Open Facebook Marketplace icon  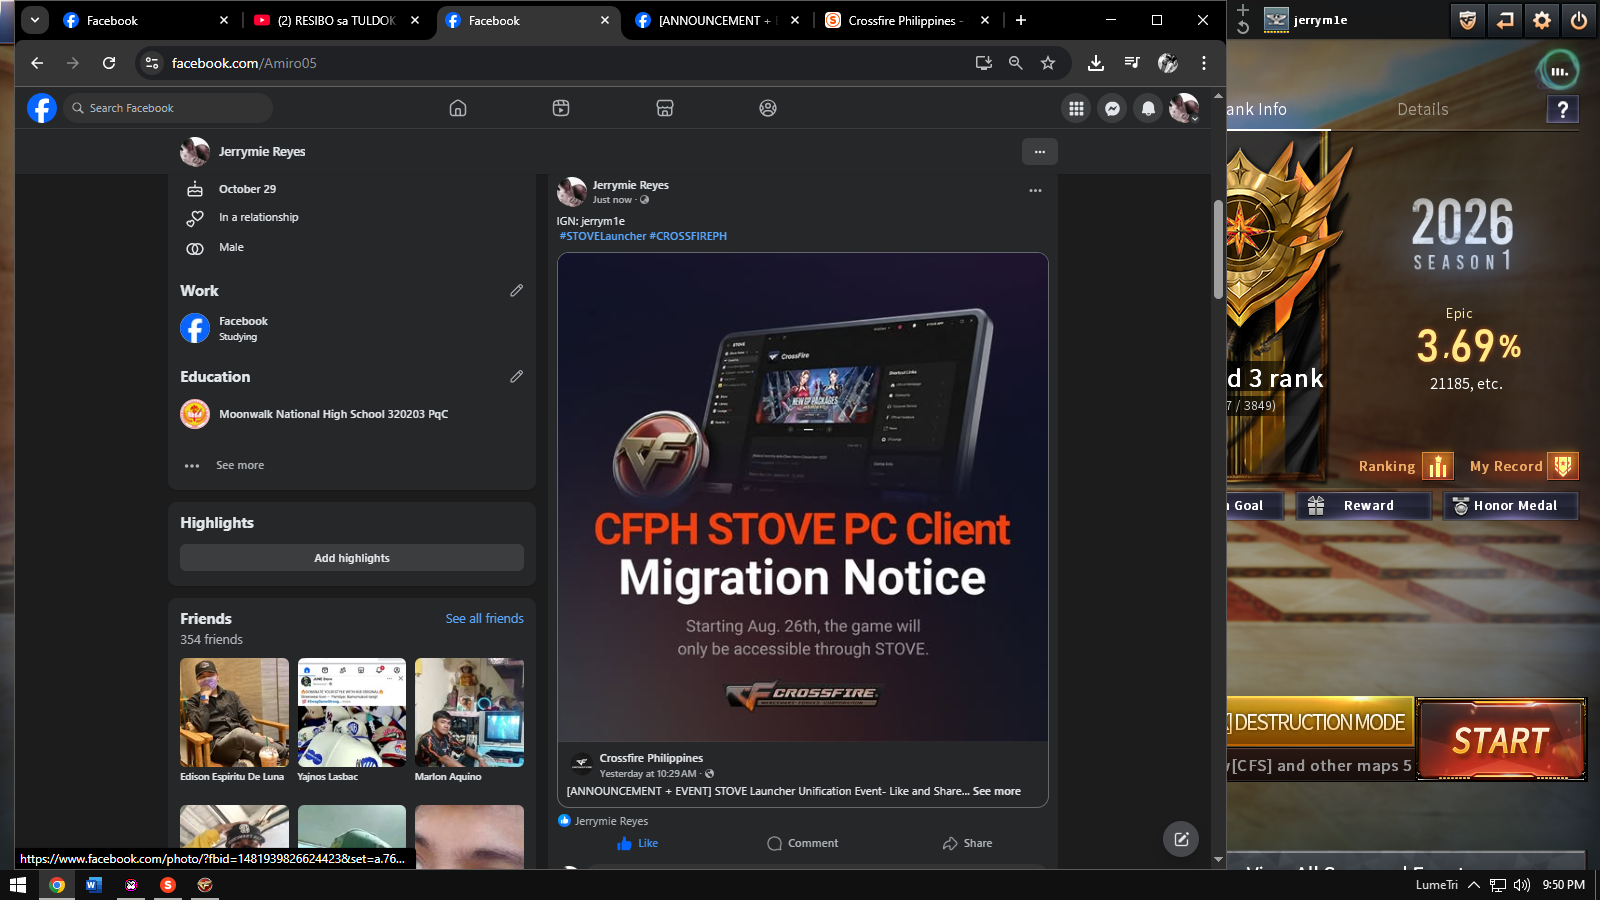[664, 108]
